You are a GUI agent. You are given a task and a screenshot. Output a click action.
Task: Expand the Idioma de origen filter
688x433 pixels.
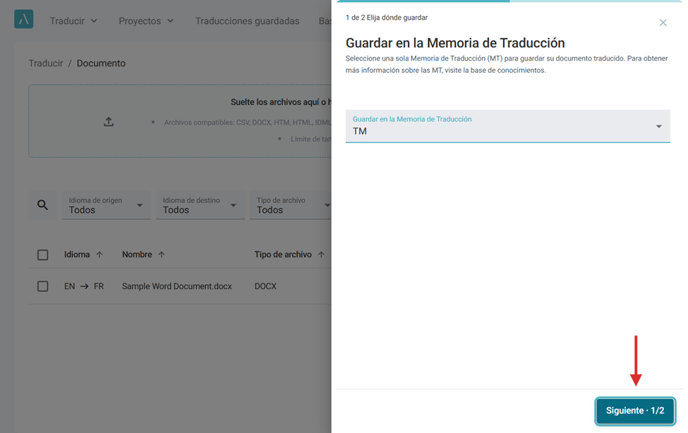[x=107, y=205]
